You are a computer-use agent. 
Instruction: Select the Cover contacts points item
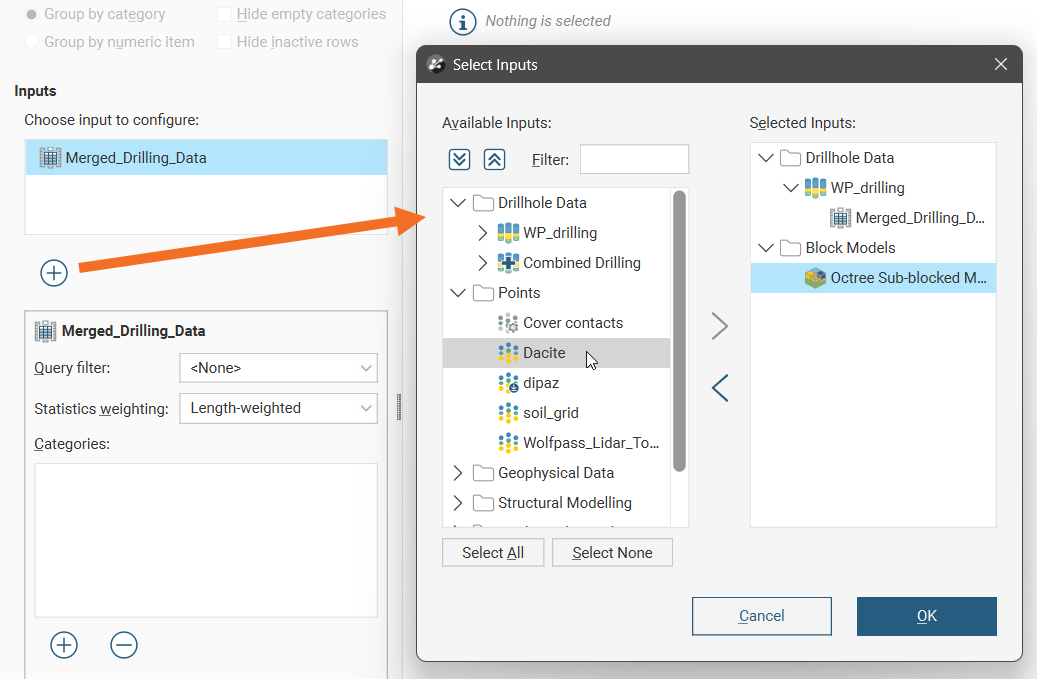pyautogui.click(x=572, y=323)
